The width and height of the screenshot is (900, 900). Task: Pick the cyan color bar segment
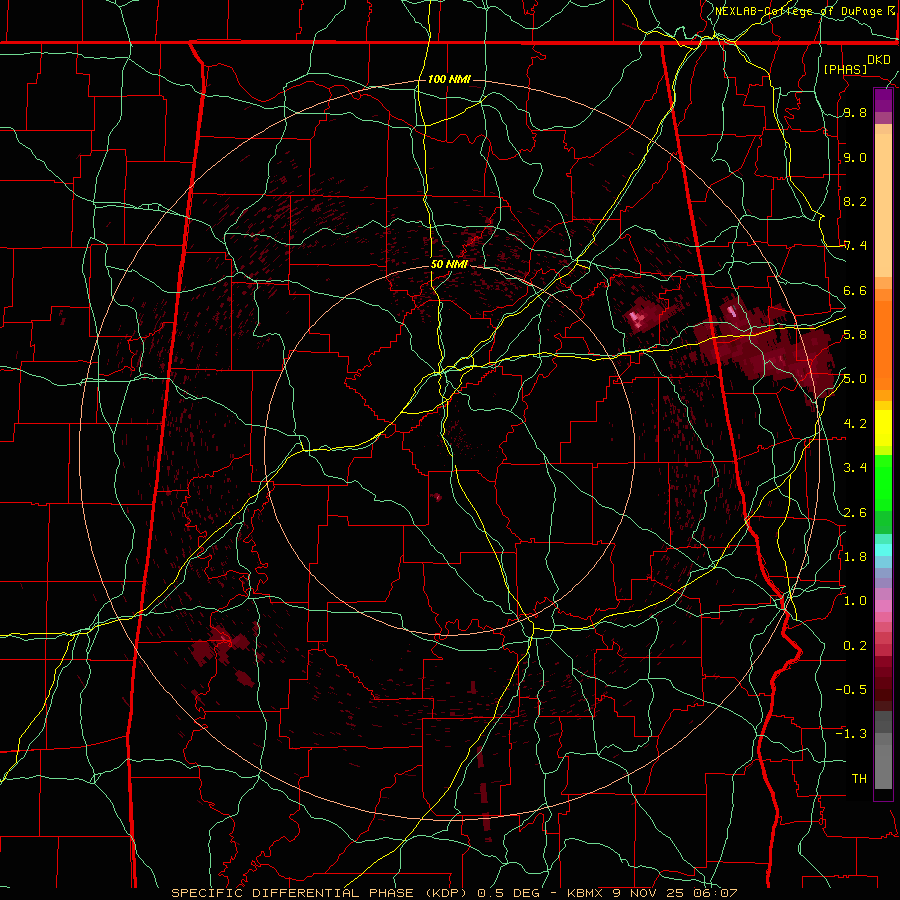point(883,550)
